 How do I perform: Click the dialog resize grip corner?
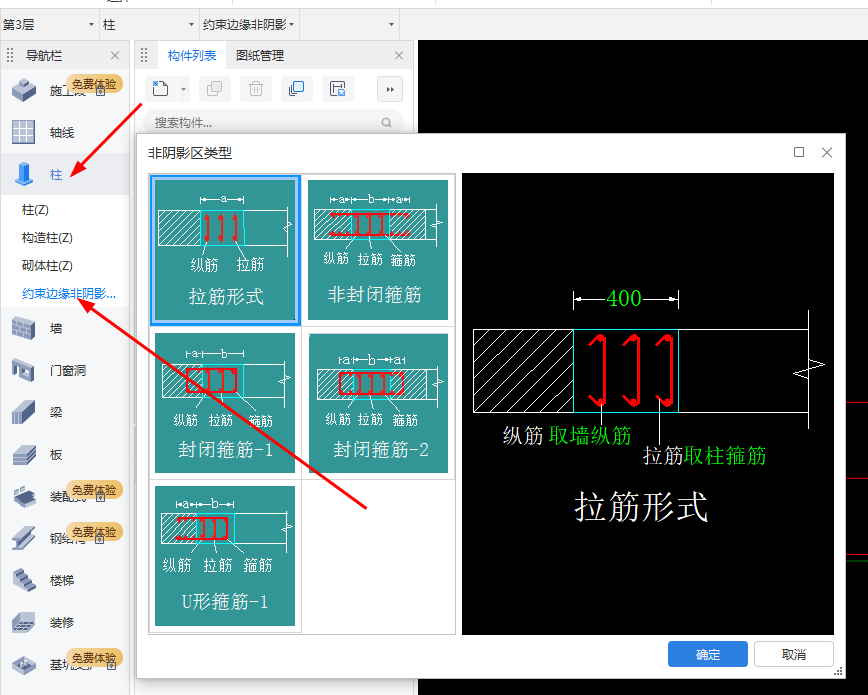click(x=839, y=671)
